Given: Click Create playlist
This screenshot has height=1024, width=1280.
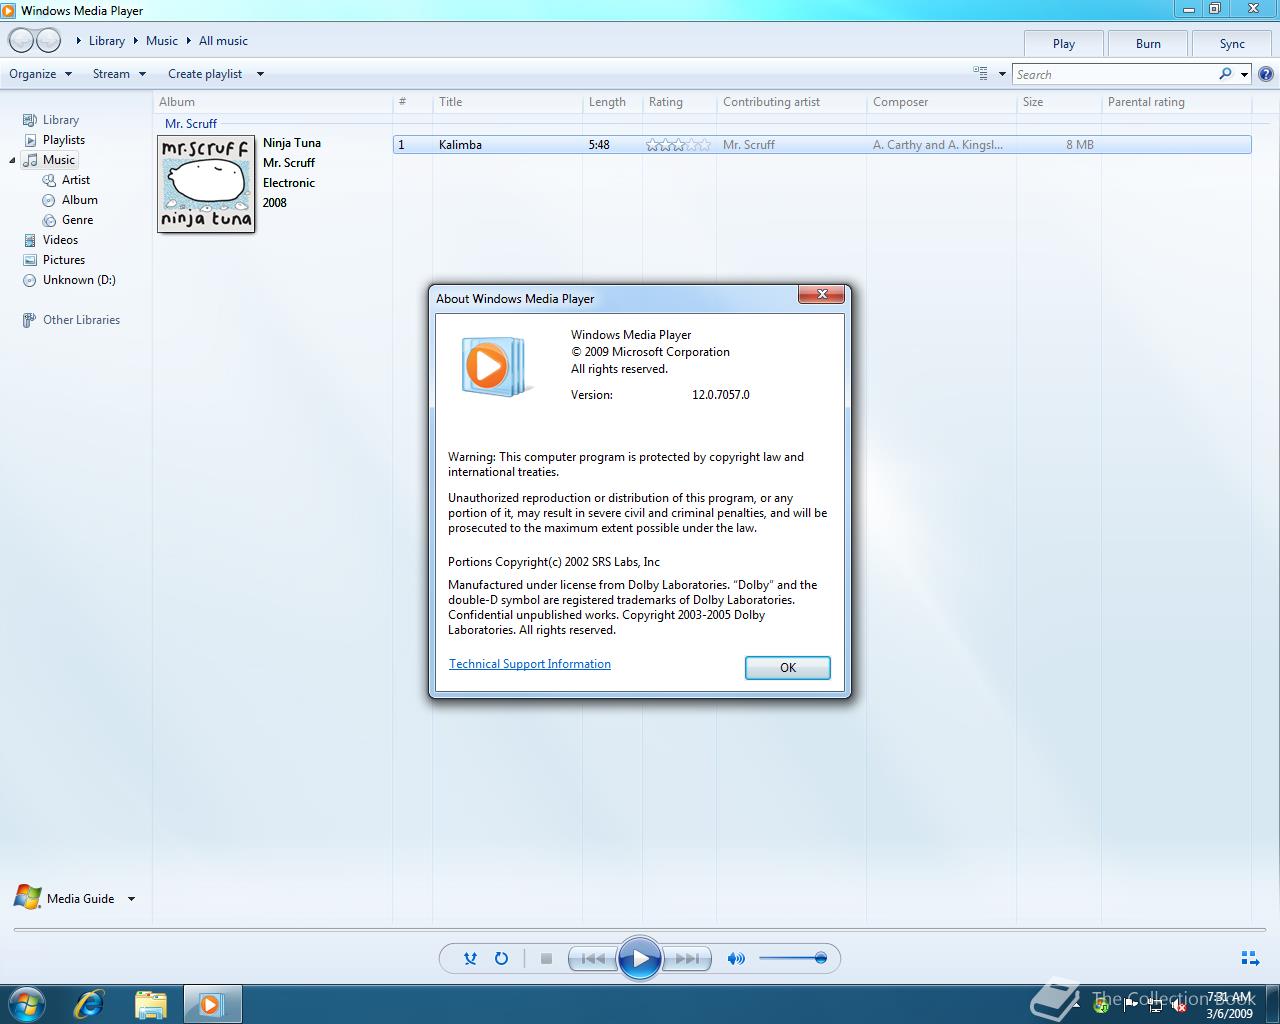Looking at the screenshot, I should [205, 74].
